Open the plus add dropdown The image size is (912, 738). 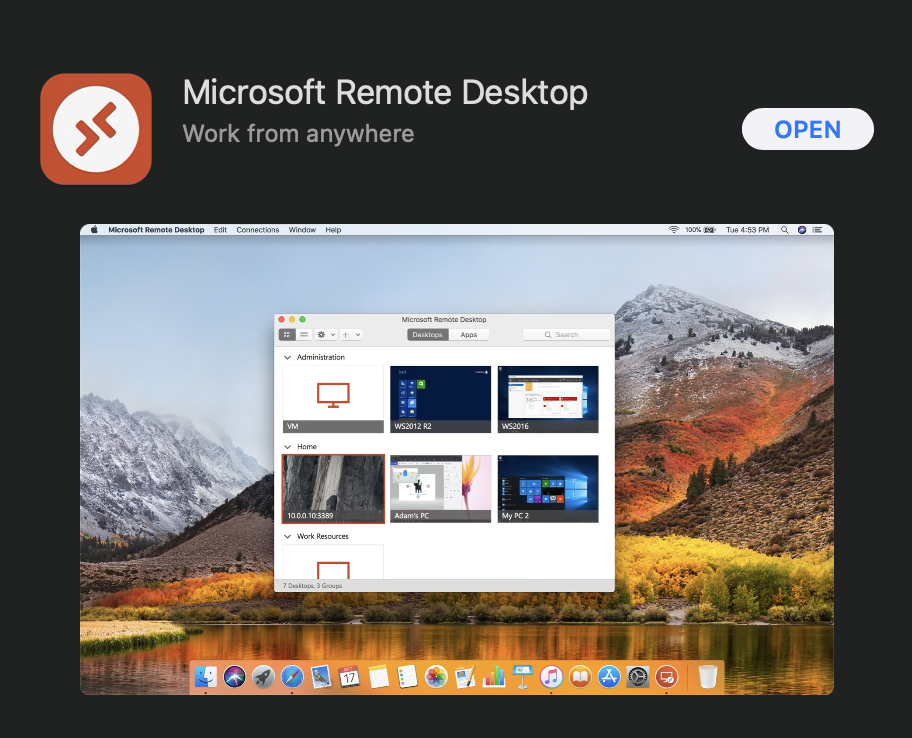351,334
